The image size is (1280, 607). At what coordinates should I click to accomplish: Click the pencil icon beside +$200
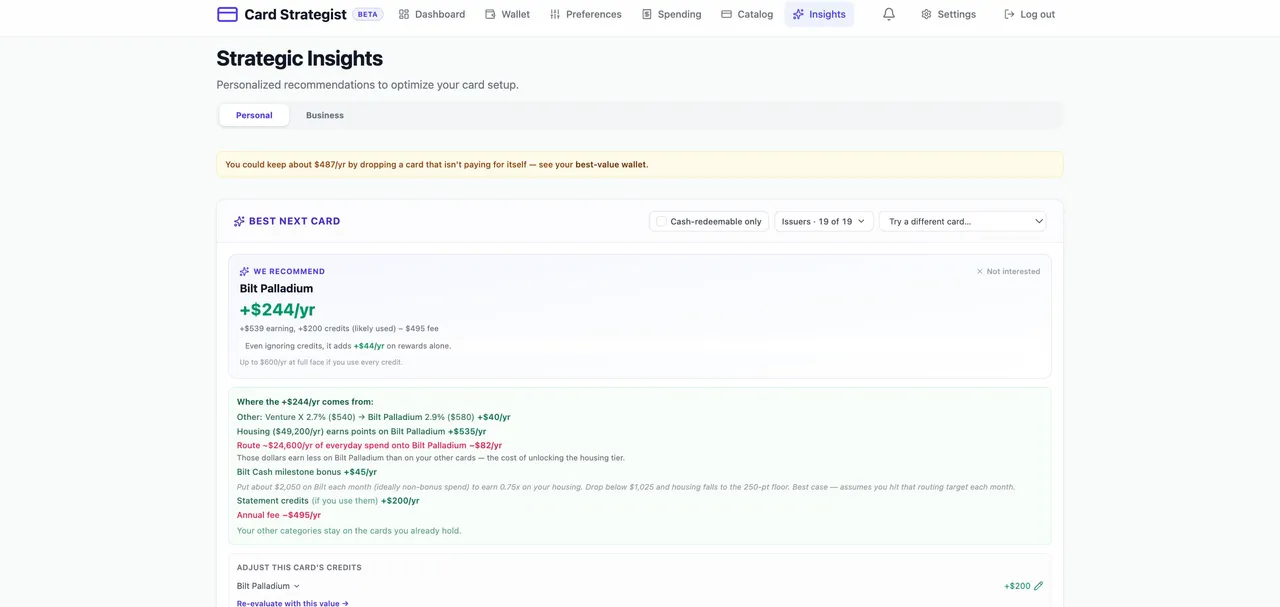coord(1038,586)
